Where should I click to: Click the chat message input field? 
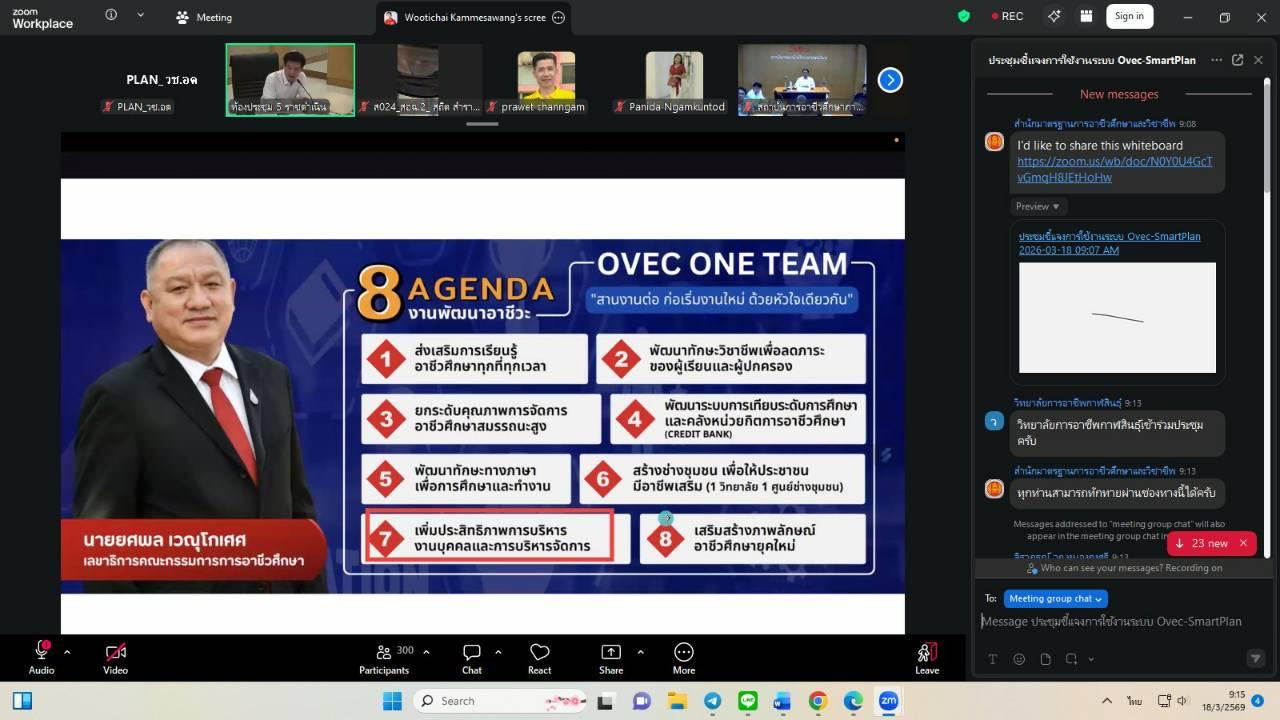tap(1110, 621)
